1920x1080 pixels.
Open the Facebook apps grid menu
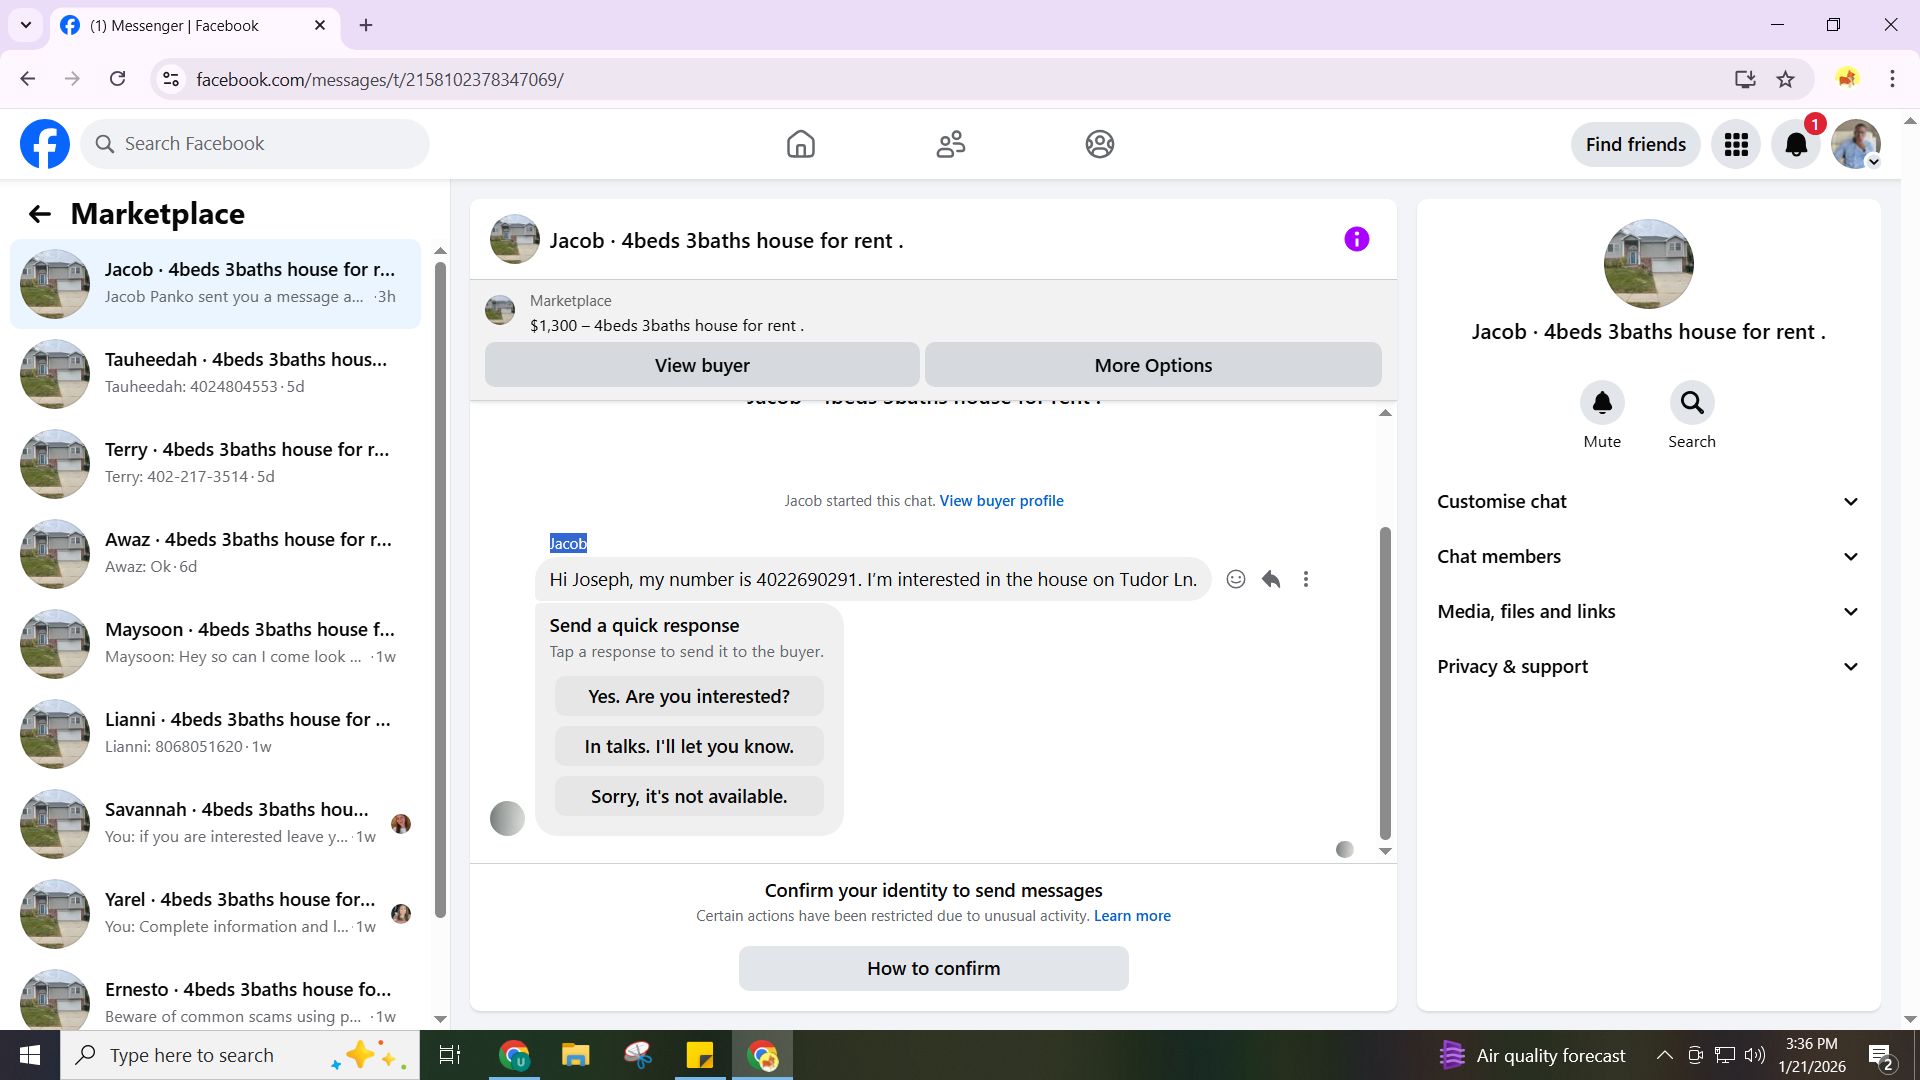tap(1736, 145)
